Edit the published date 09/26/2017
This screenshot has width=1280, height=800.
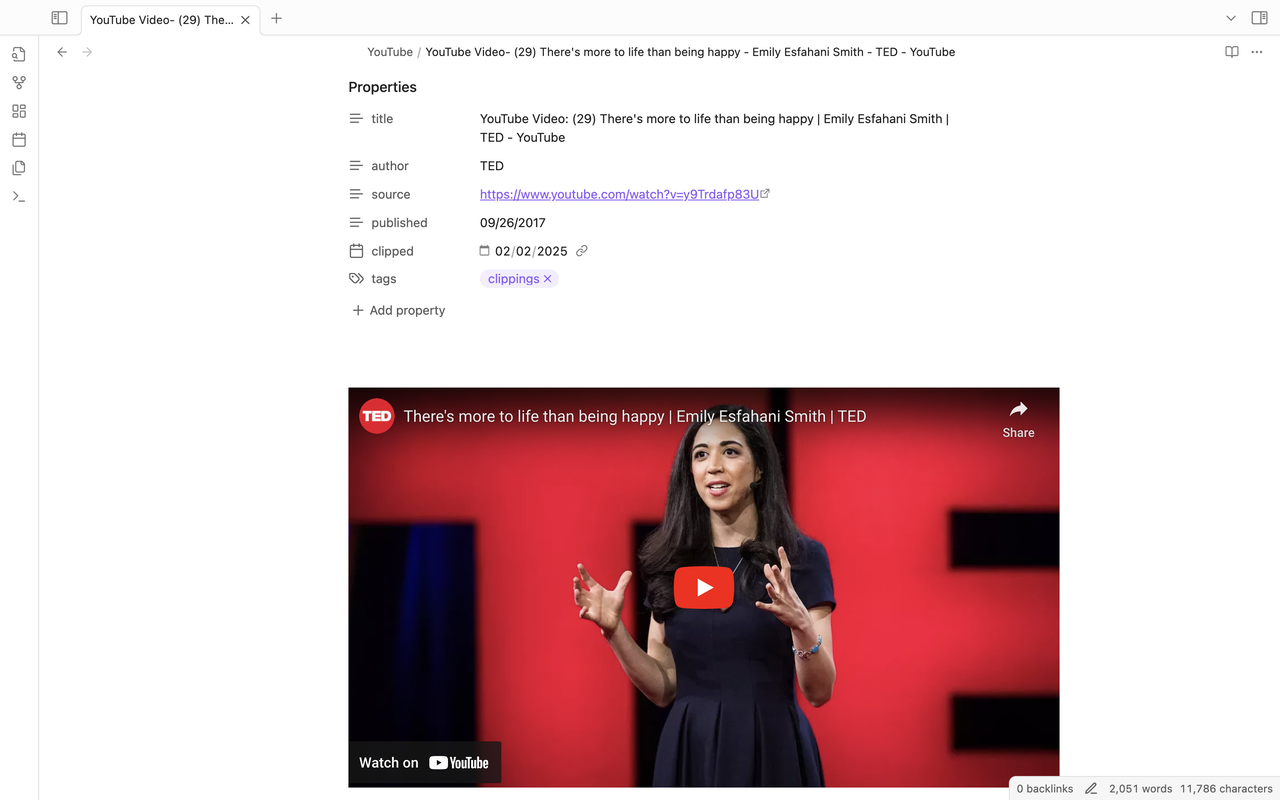tap(513, 223)
